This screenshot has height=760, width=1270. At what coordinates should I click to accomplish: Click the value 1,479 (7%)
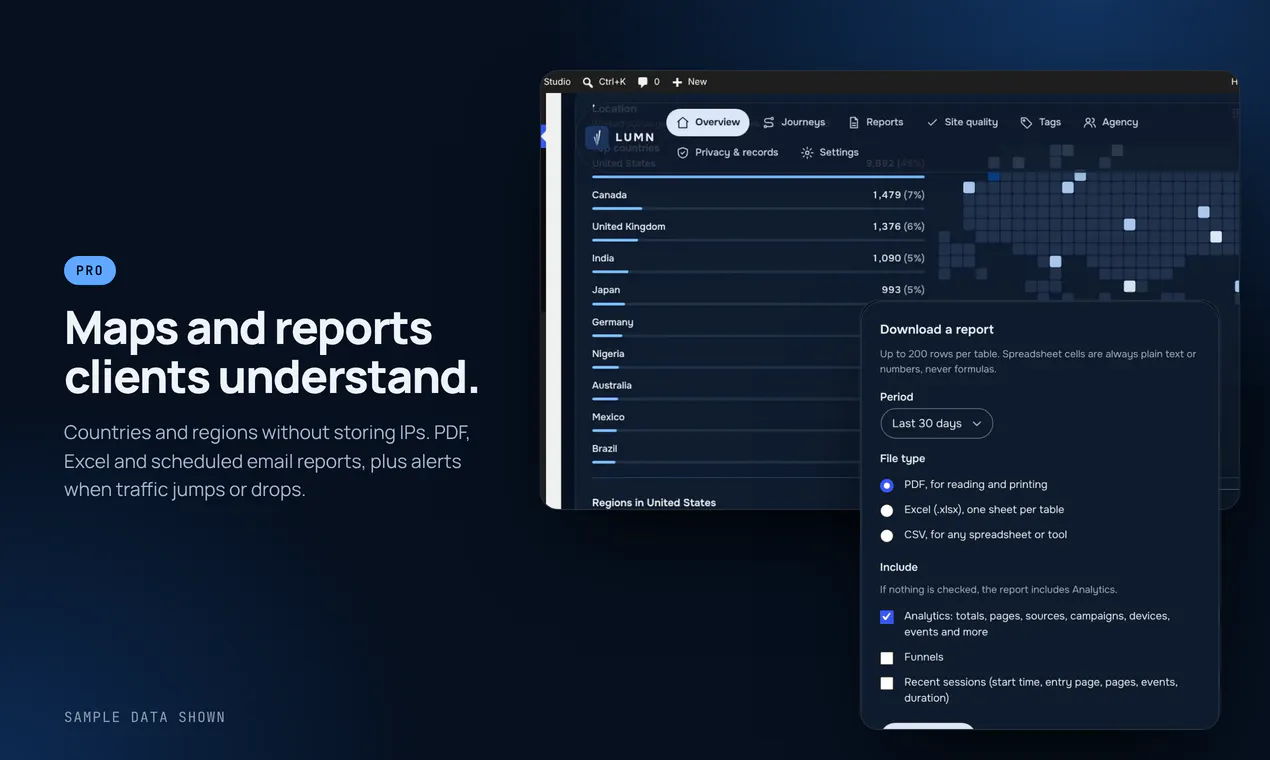(898, 195)
